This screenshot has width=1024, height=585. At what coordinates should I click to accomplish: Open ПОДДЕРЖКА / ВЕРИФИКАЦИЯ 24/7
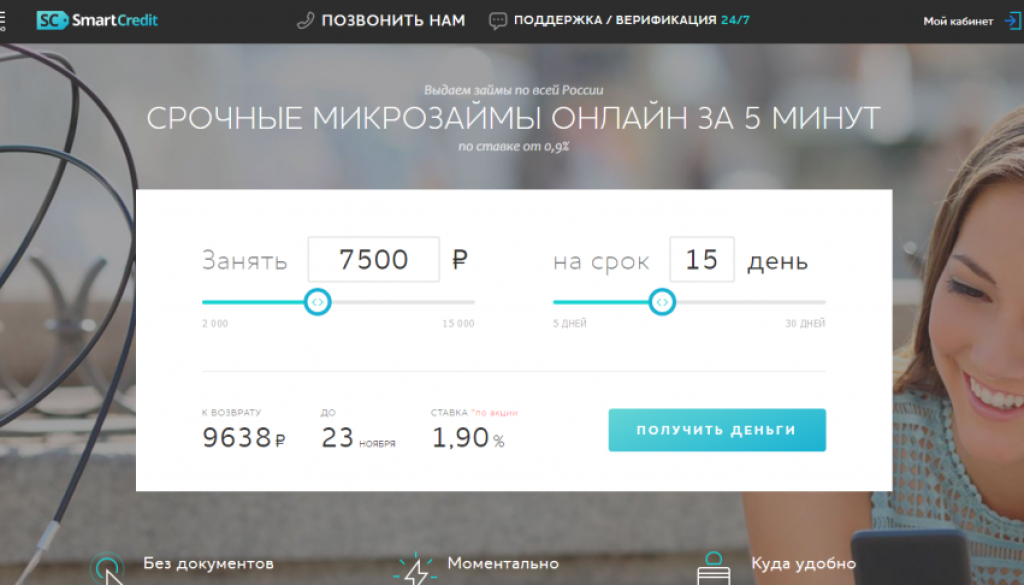click(x=632, y=20)
